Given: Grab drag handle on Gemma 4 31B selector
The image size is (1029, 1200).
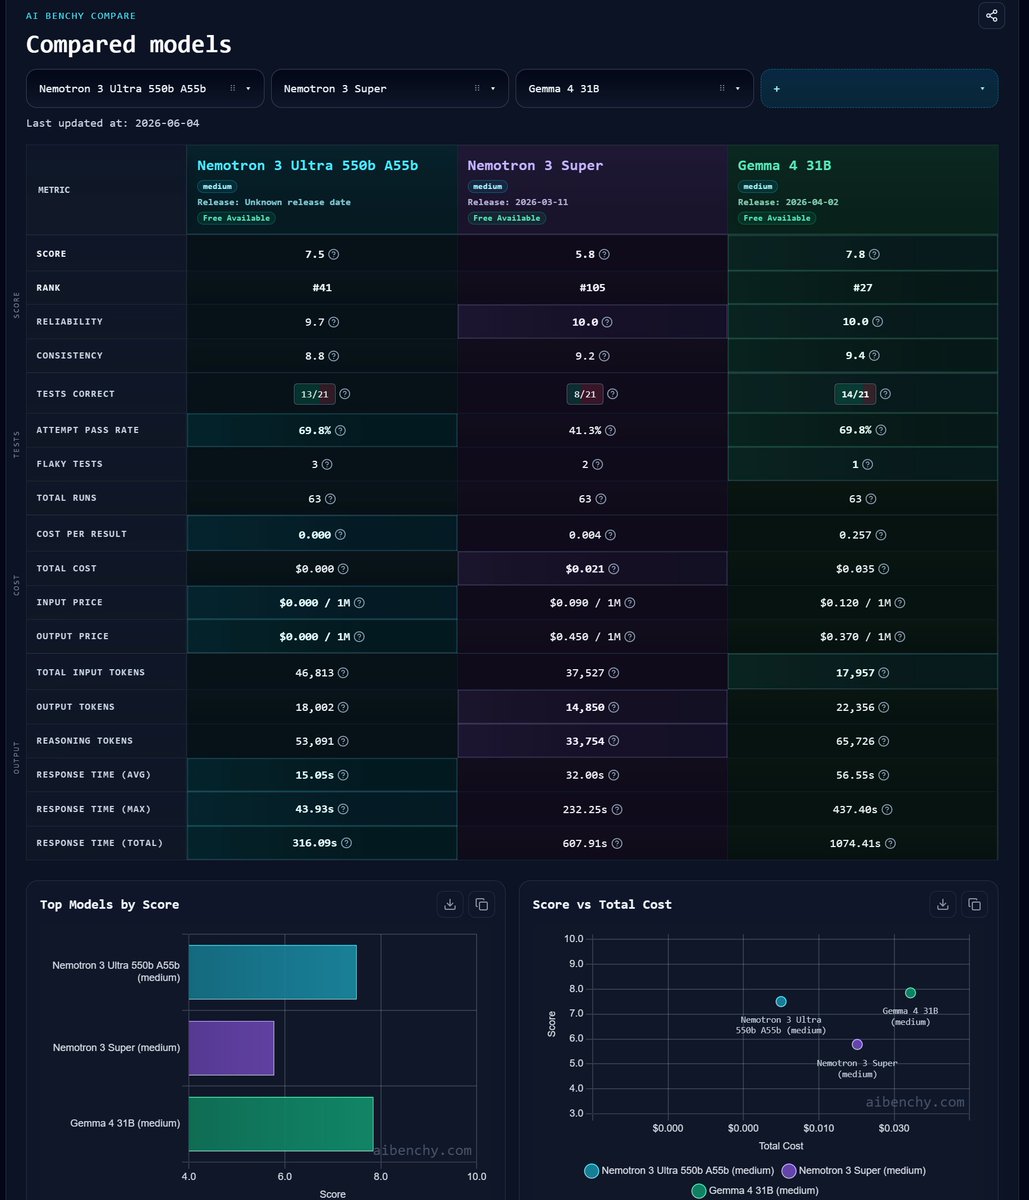Looking at the screenshot, I should tap(723, 88).
